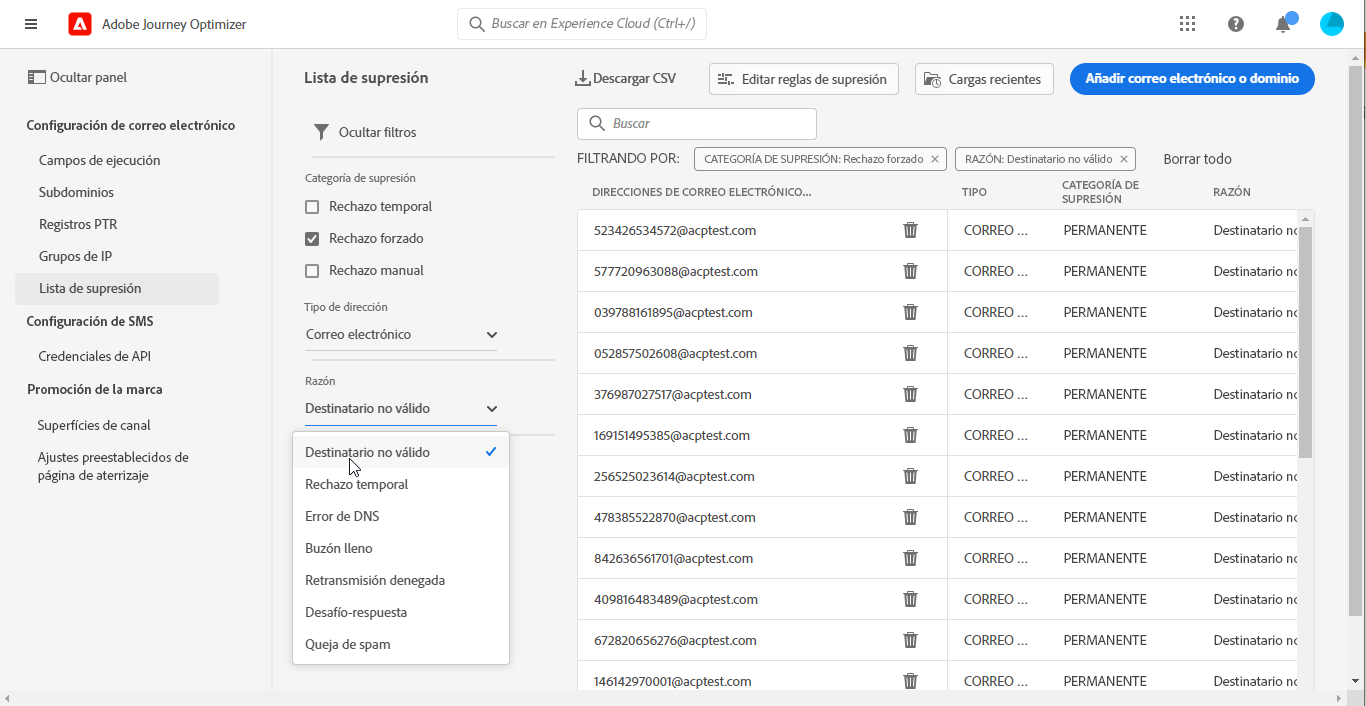The width and height of the screenshot is (1366, 706).
Task: Open Registros PTR
Action: tap(78, 224)
